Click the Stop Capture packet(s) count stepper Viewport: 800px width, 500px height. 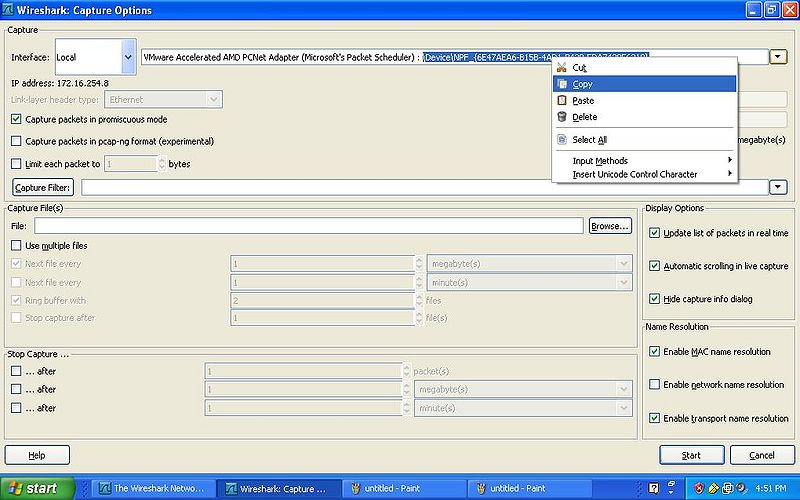(x=407, y=371)
